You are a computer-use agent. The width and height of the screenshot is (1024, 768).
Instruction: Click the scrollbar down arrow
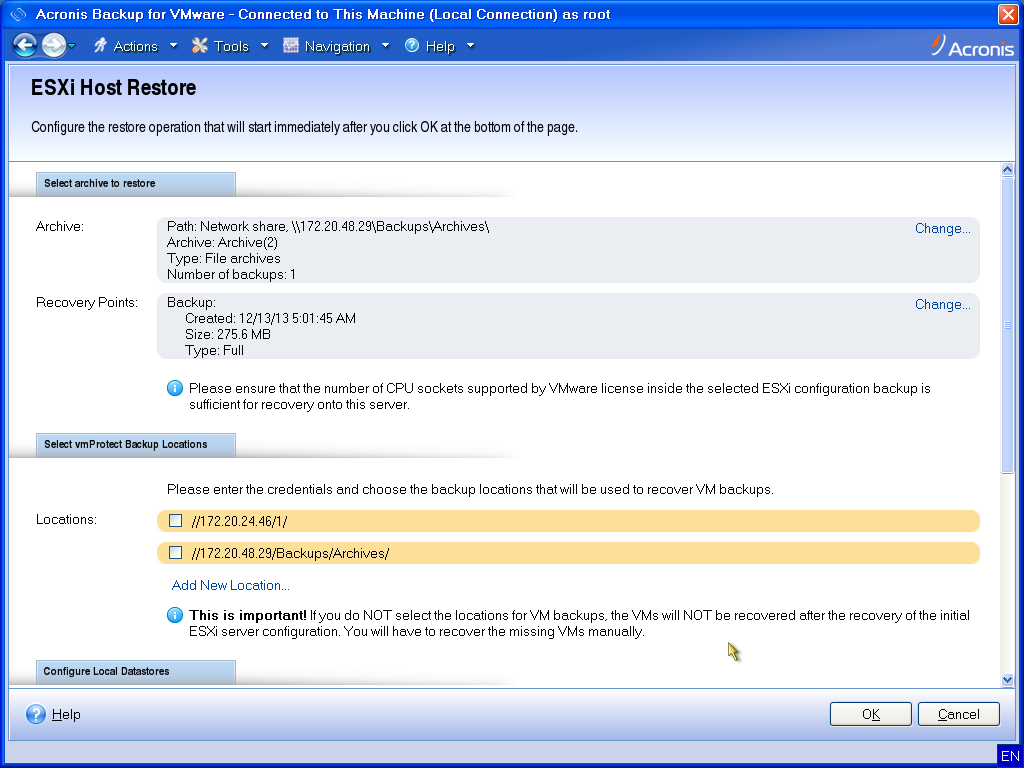1007,680
